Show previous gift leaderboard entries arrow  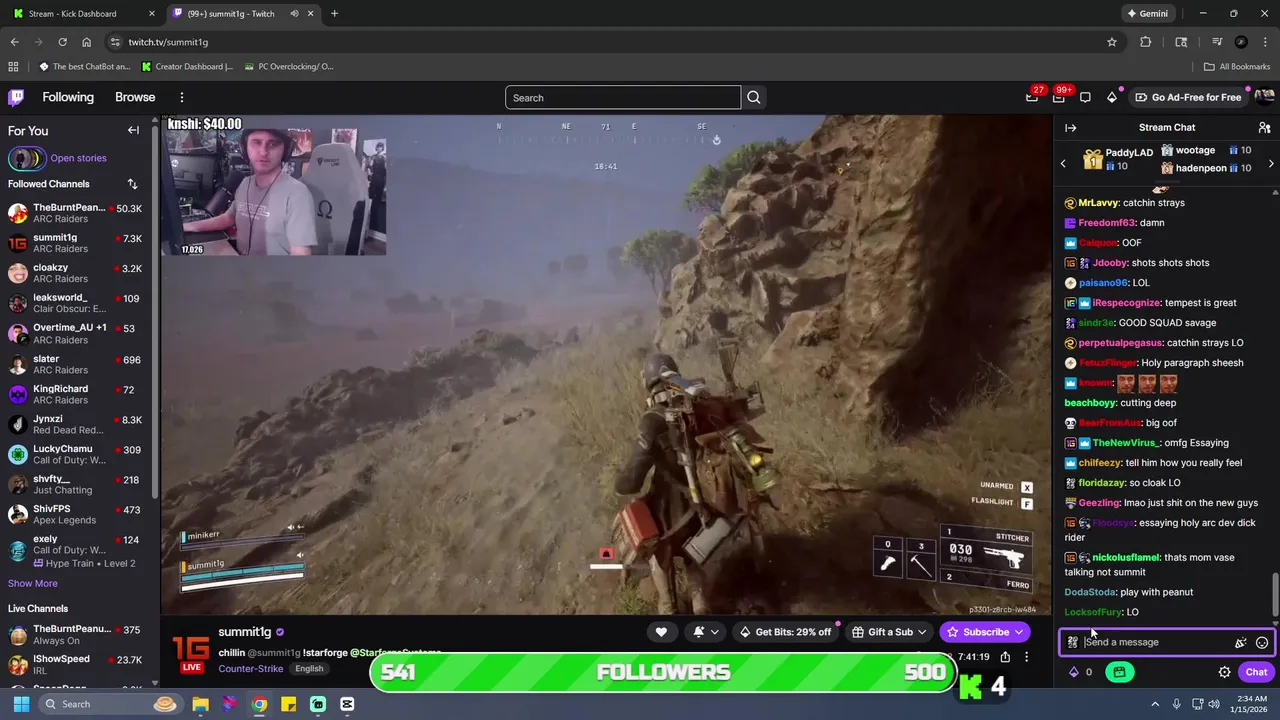coord(1063,163)
